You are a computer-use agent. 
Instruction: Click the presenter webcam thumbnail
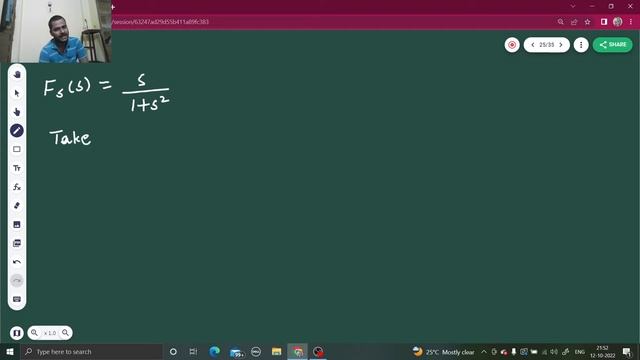[x=56, y=31]
